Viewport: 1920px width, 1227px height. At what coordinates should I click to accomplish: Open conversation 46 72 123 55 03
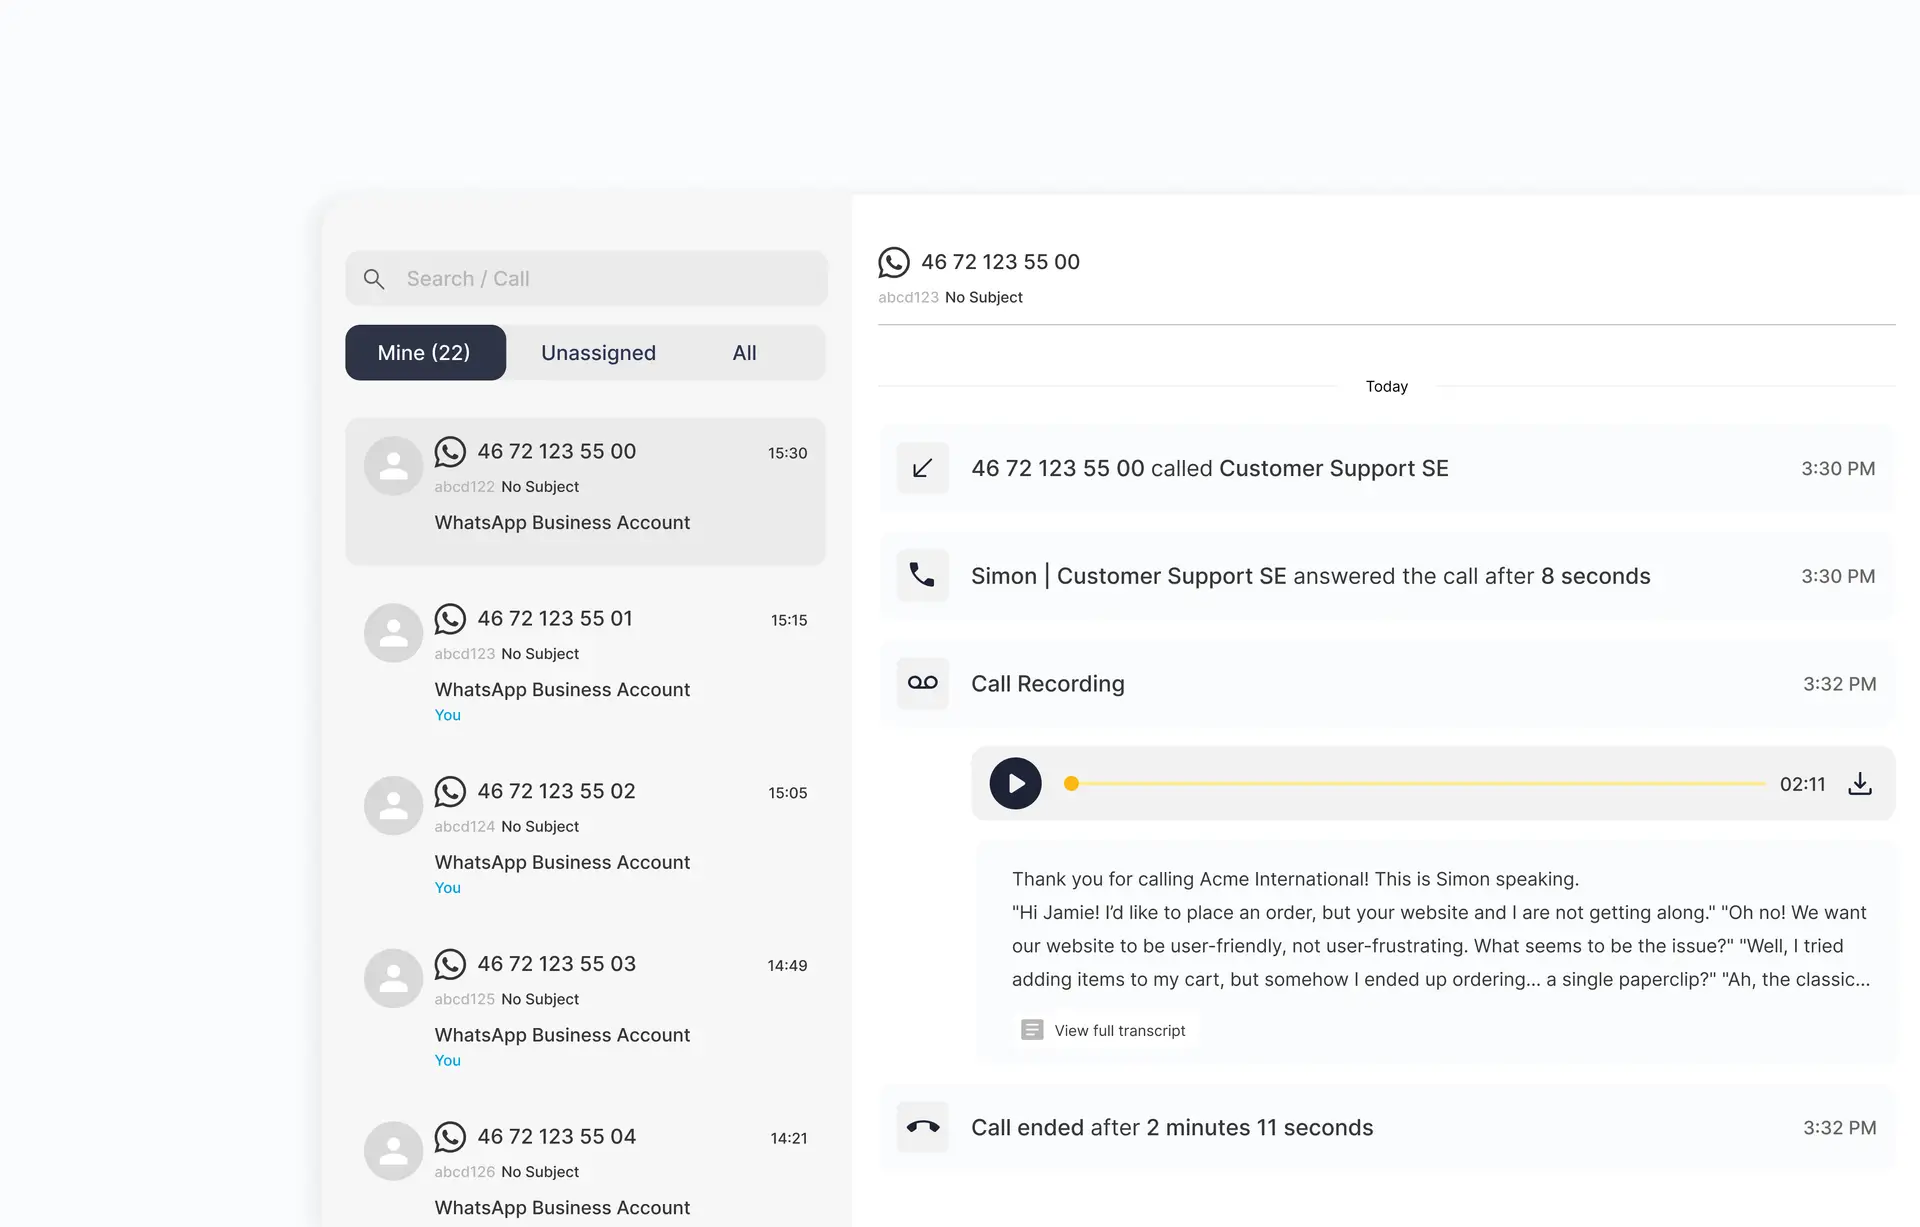coord(585,1005)
